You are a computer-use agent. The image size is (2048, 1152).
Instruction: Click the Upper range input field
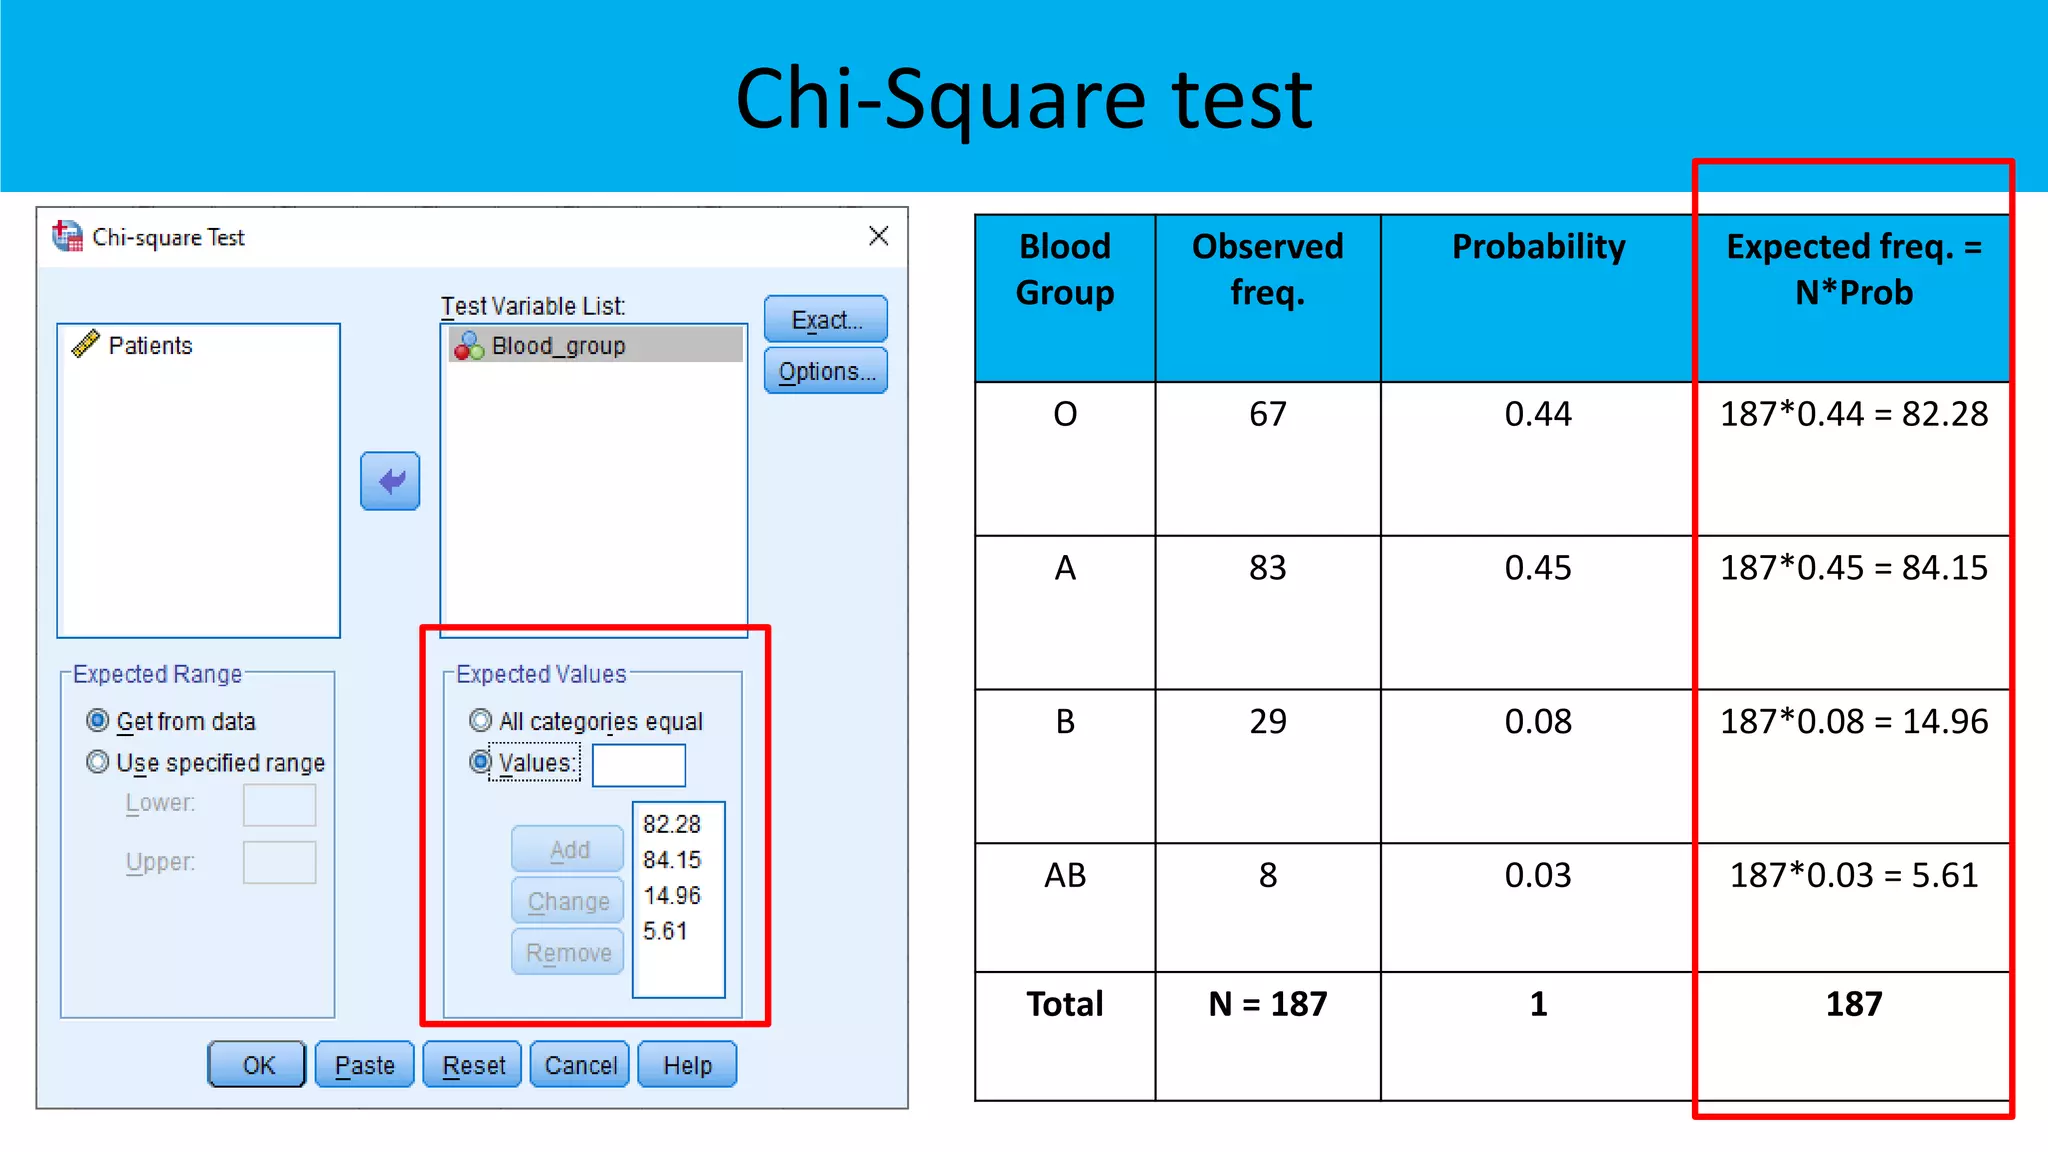(x=280, y=862)
